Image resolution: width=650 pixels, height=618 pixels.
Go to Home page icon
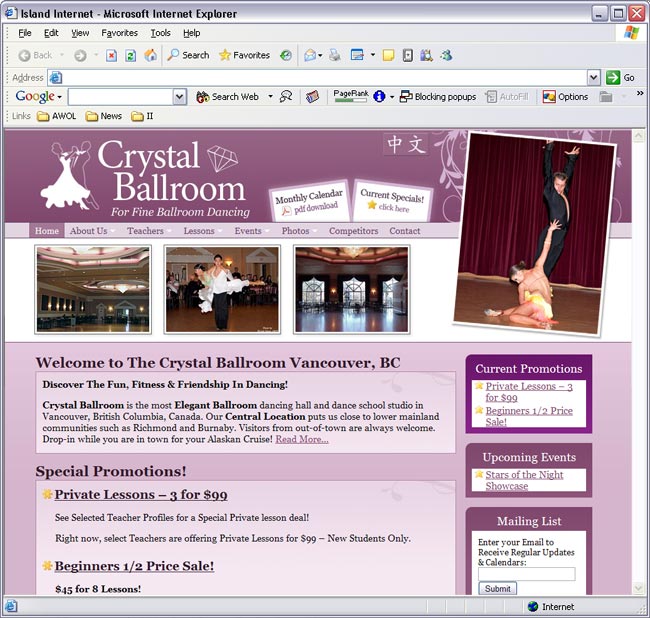[150, 55]
